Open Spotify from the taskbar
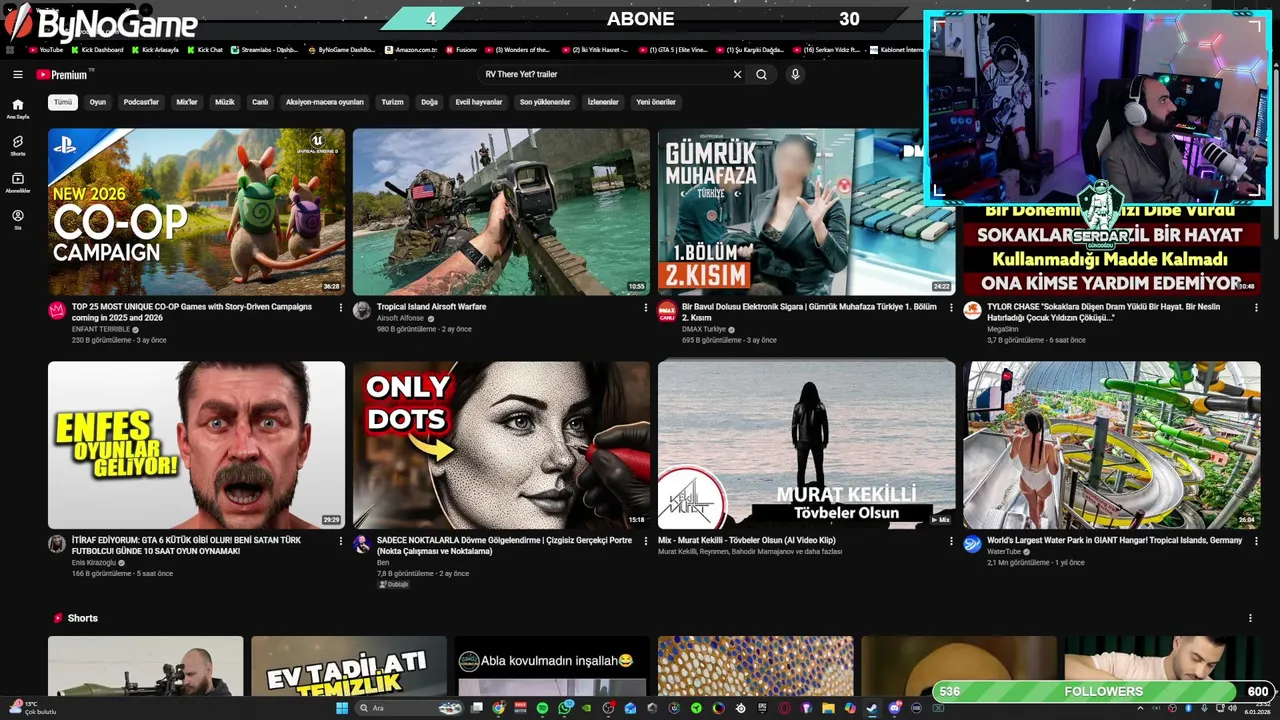Screen dimensions: 1280x720 click(542, 708)
